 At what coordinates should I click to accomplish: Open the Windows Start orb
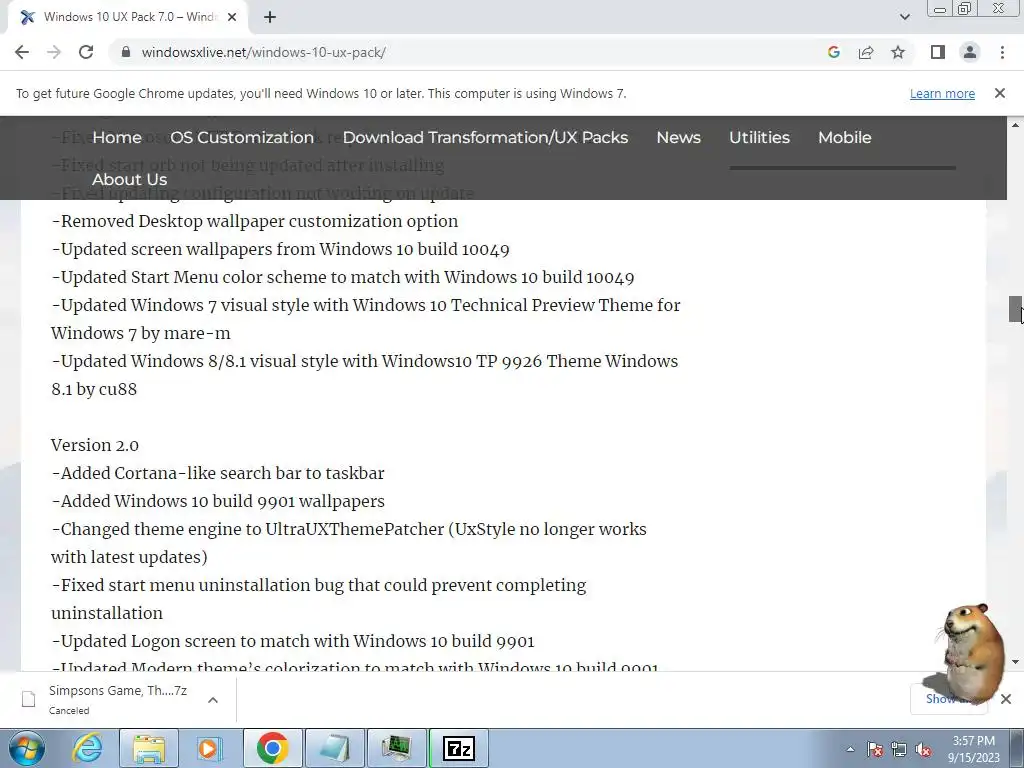pos(26,748)
